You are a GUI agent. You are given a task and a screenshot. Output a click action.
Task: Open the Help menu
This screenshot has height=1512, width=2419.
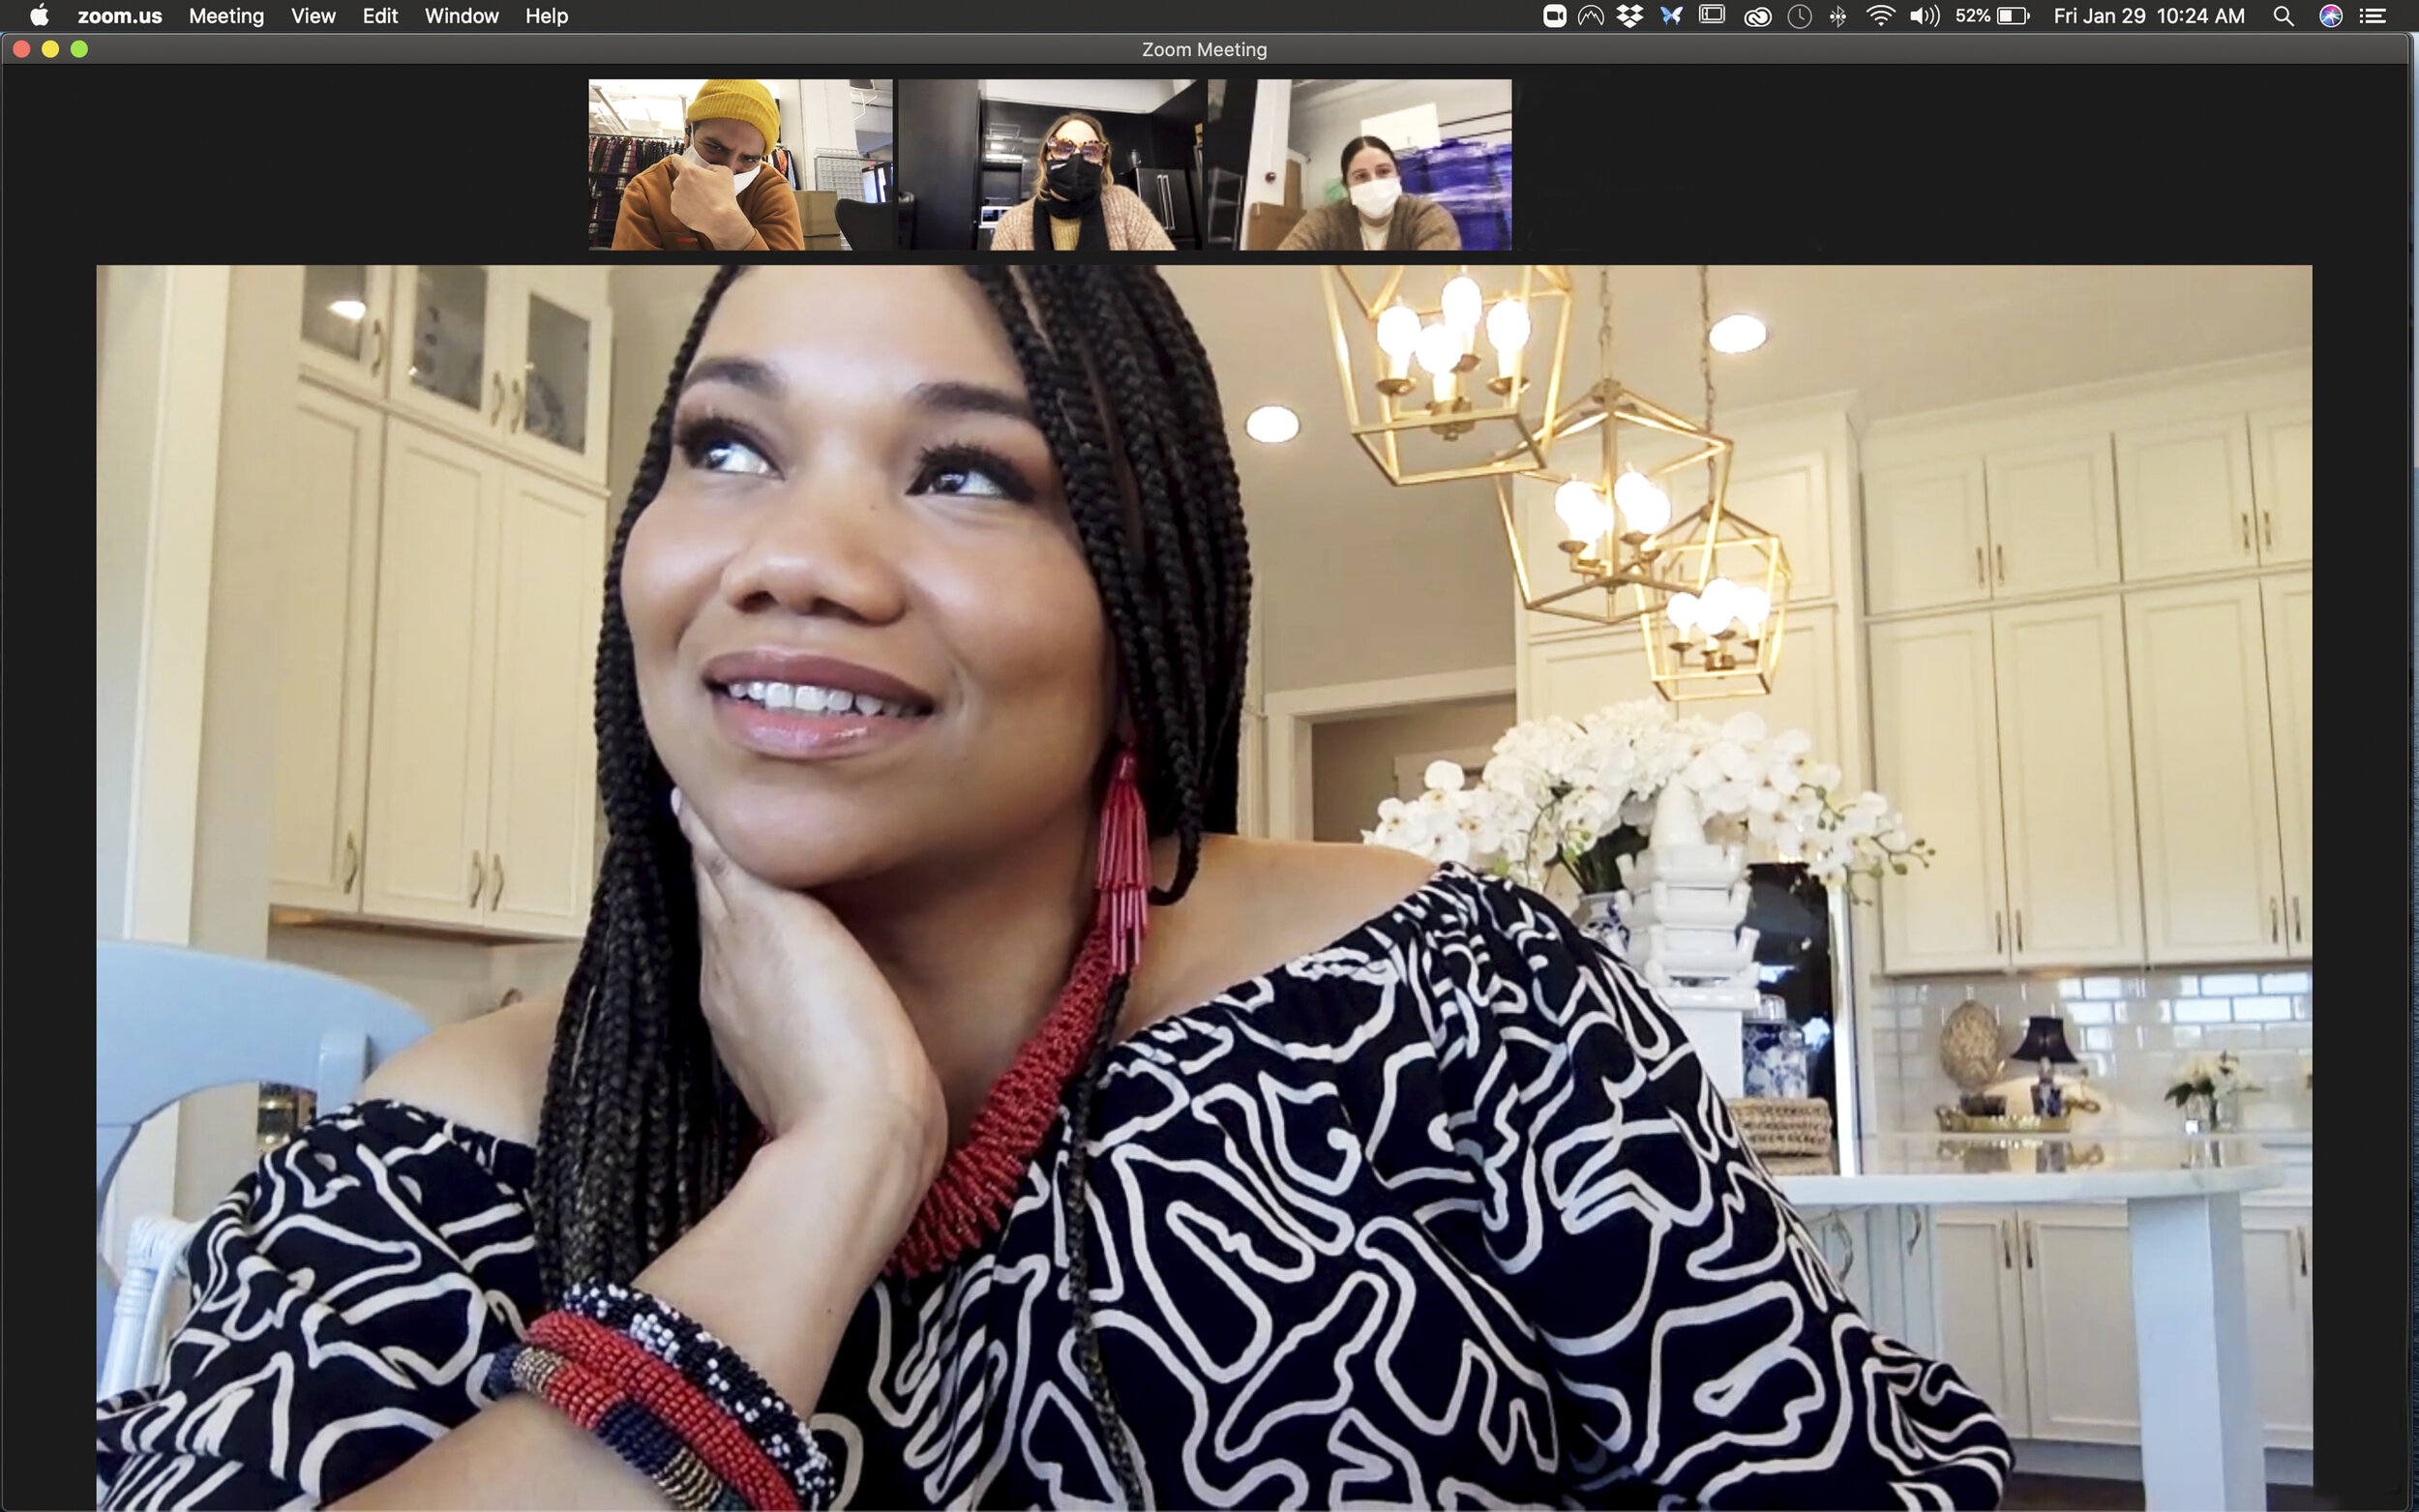(547, 16)
